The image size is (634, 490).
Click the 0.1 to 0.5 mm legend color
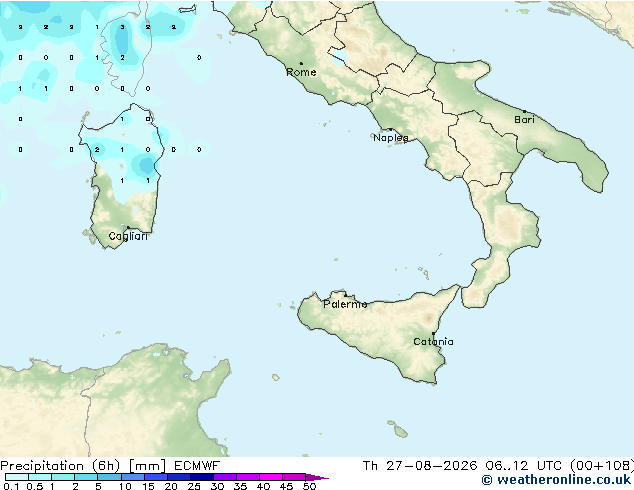(x=17, y=477)
